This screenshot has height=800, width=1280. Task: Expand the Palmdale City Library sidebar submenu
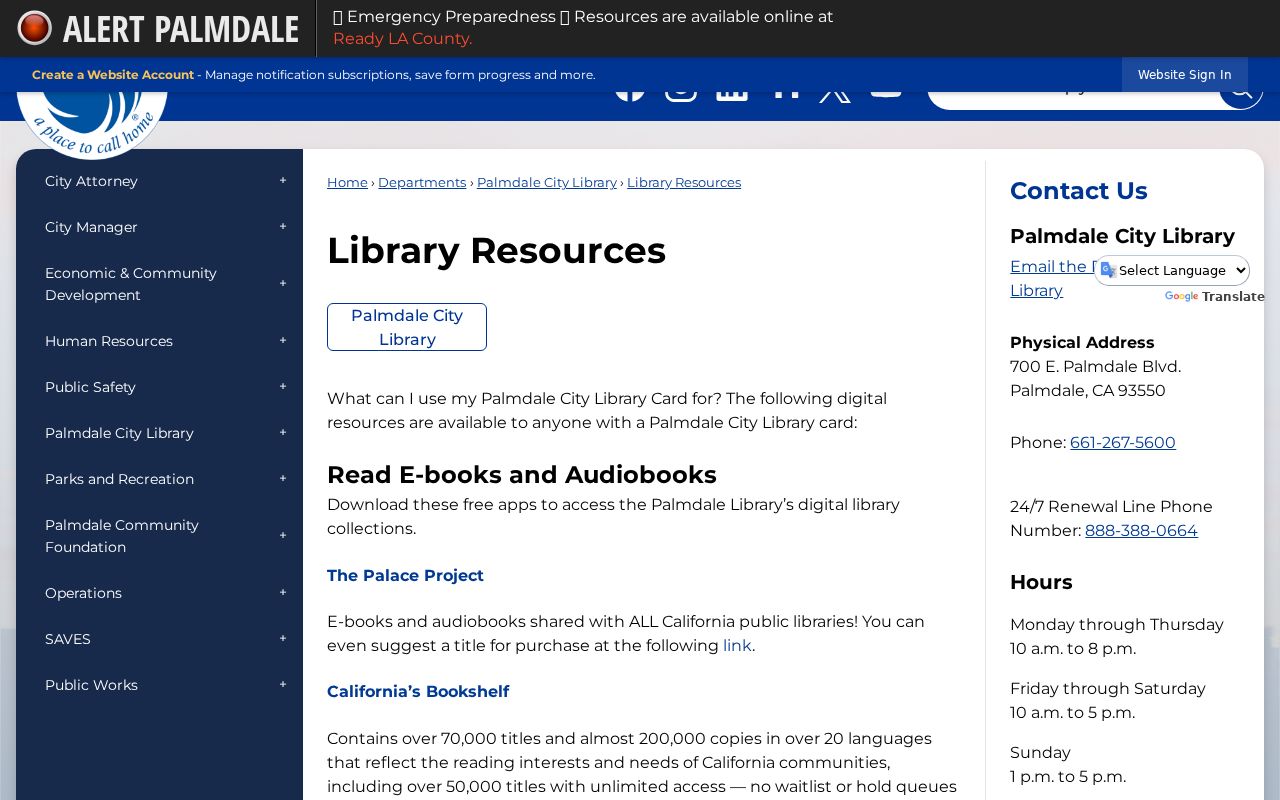[283, 433]
